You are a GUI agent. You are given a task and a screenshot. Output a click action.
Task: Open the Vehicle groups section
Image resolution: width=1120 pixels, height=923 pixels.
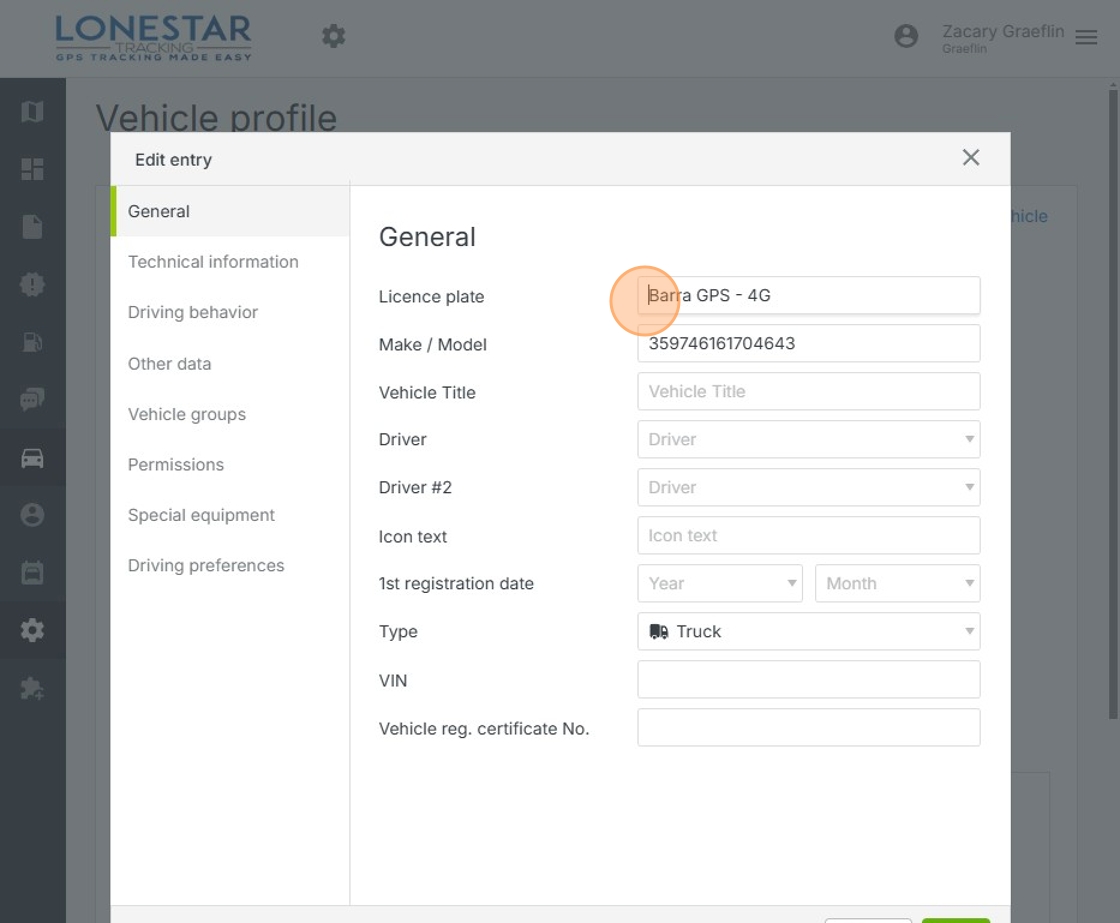[187, 414]
